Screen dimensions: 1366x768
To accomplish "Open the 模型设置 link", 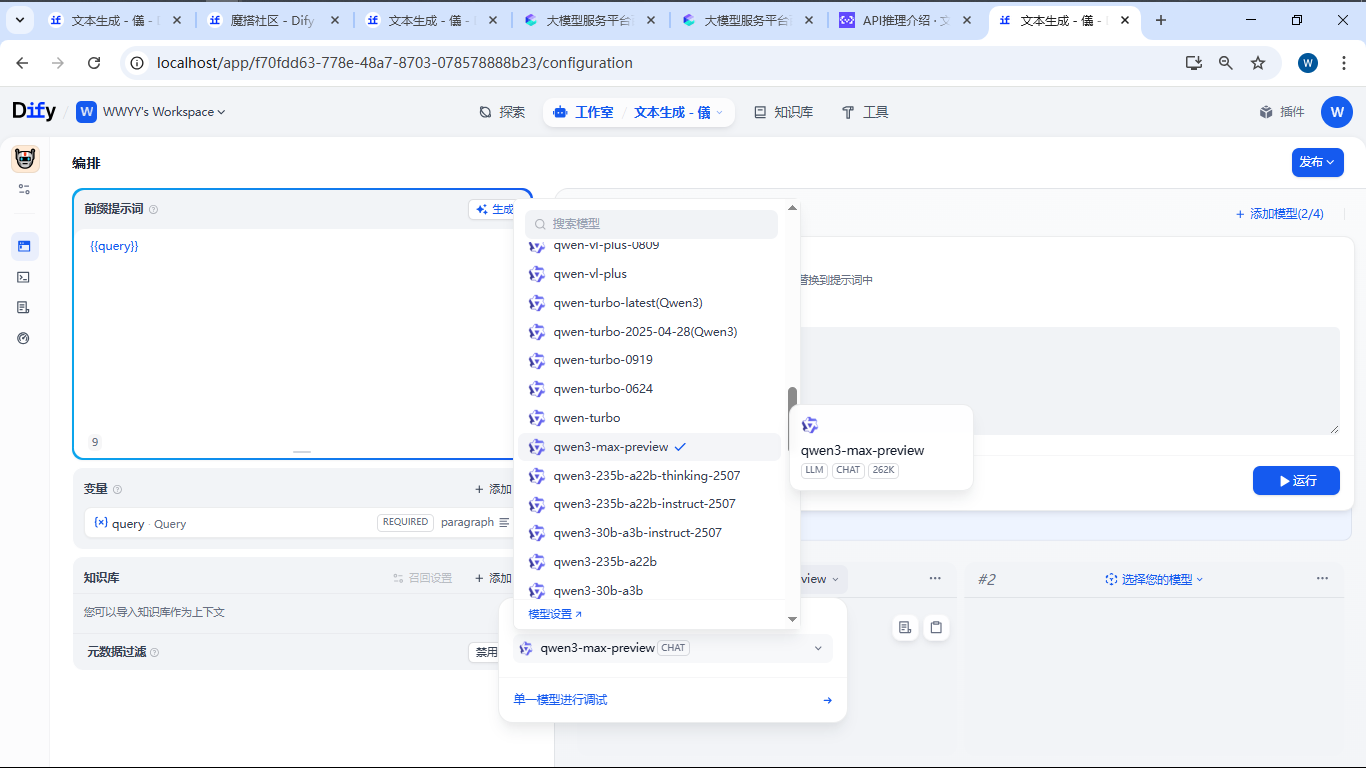I will [555, 614].
